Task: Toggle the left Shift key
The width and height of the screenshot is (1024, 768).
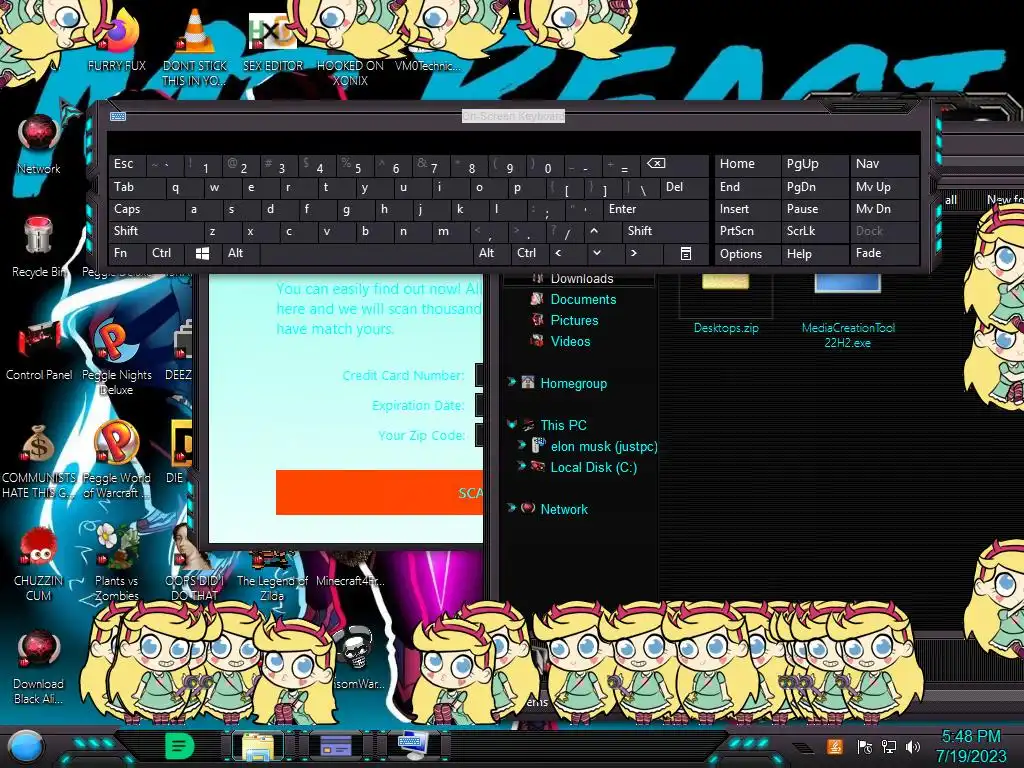Action: pyautogui.click(x=155, y=231)
